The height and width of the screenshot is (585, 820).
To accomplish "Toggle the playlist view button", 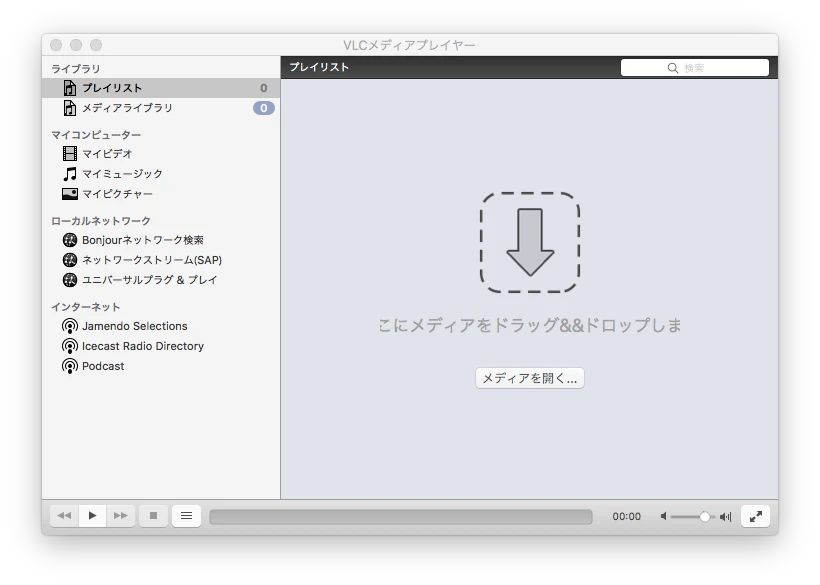I will tap(186, 516).
